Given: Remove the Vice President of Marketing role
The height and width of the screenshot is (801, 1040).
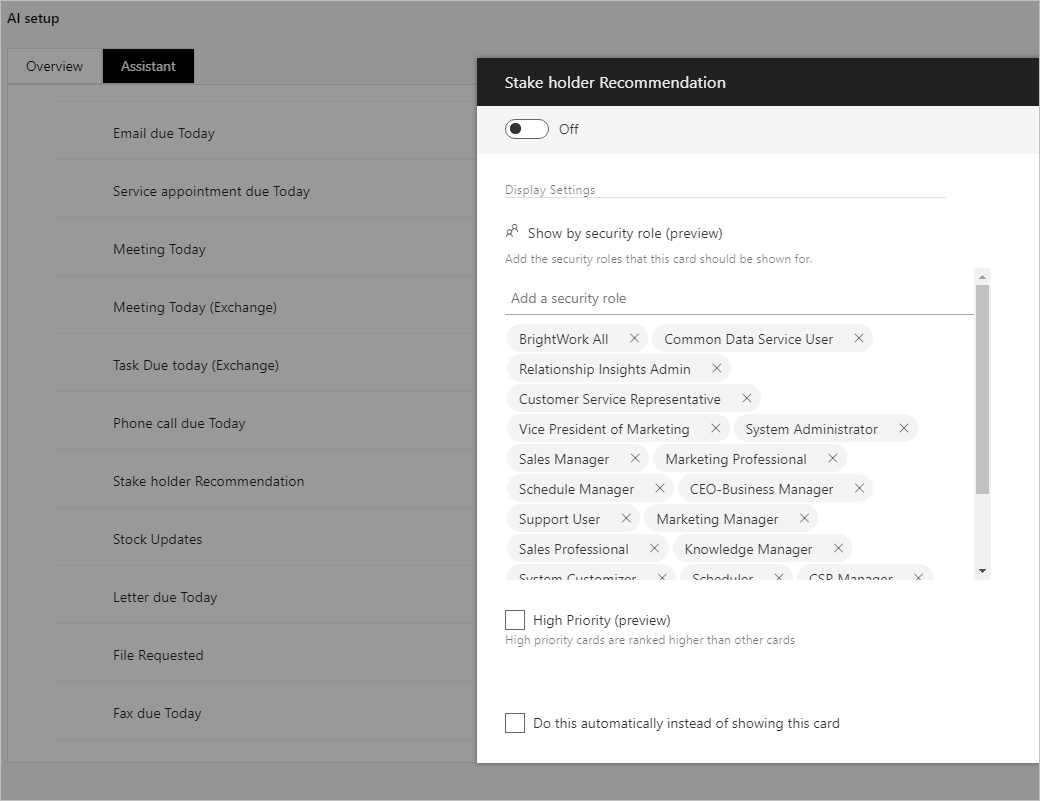Looking at the screenshot, I should [x=715, y=428].
